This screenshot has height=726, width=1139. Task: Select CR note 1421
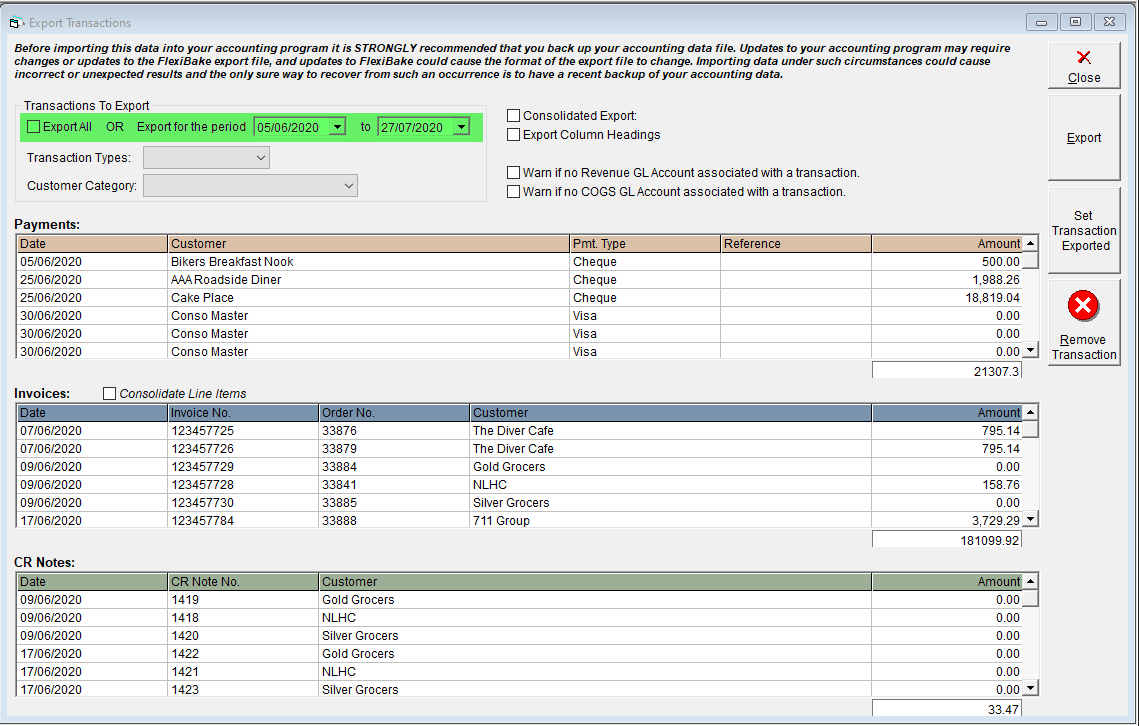click(519, 672)
